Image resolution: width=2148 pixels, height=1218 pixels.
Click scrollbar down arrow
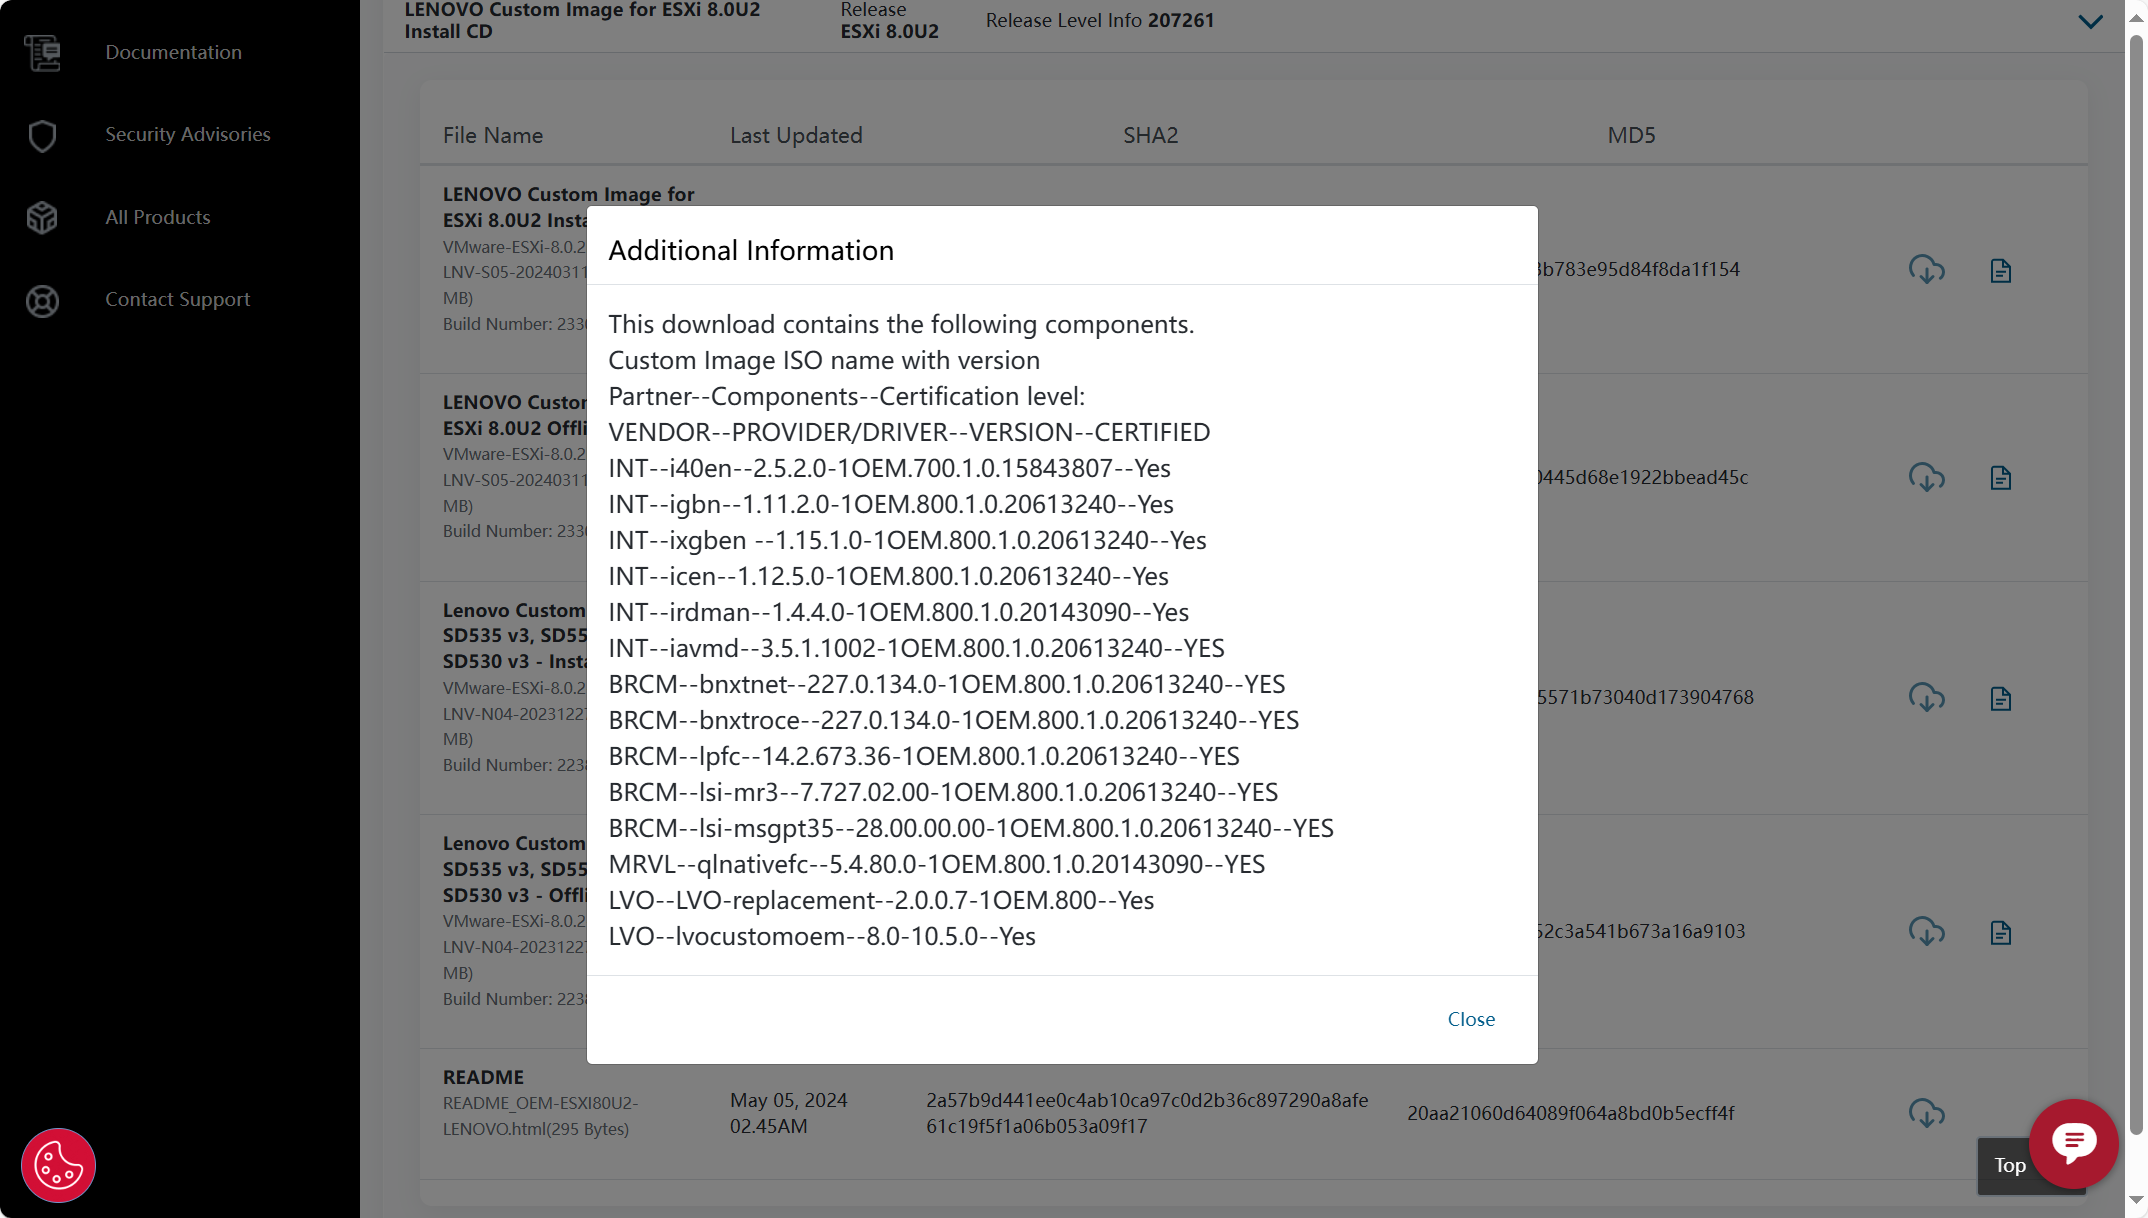pos(2136,1200)
